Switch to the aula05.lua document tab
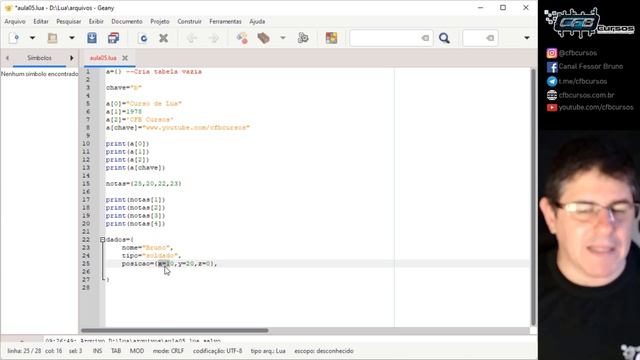The width and height of the screenshot is (640, 360). 103,58
